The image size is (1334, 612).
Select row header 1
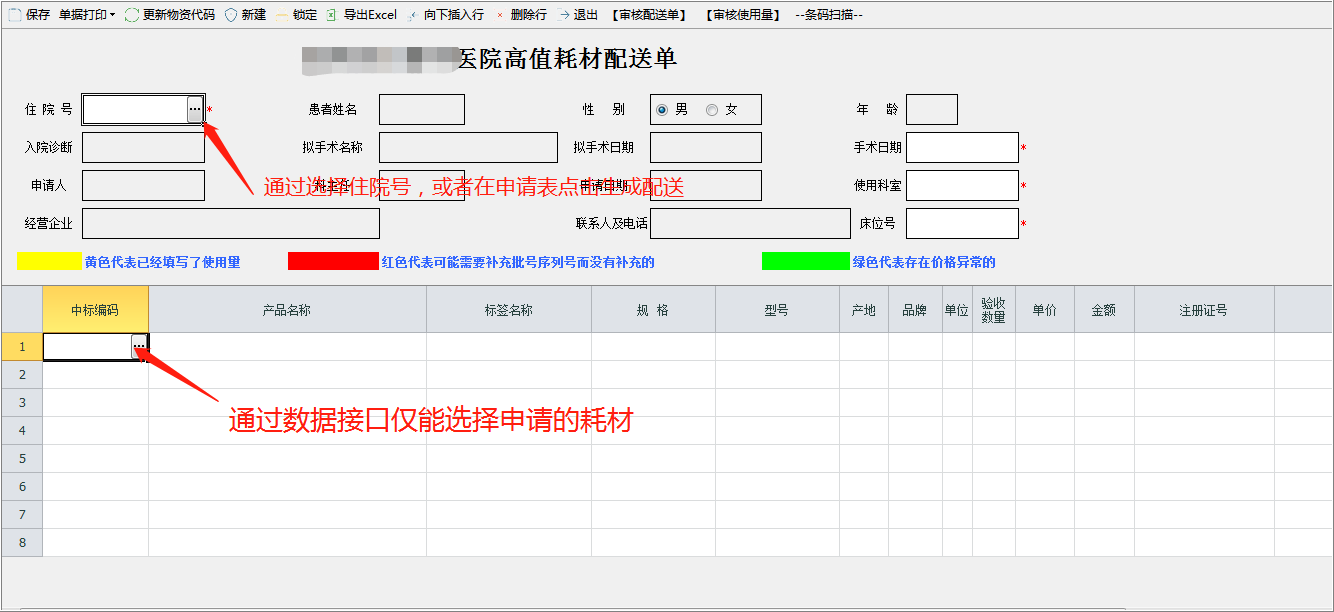(22, 346)
